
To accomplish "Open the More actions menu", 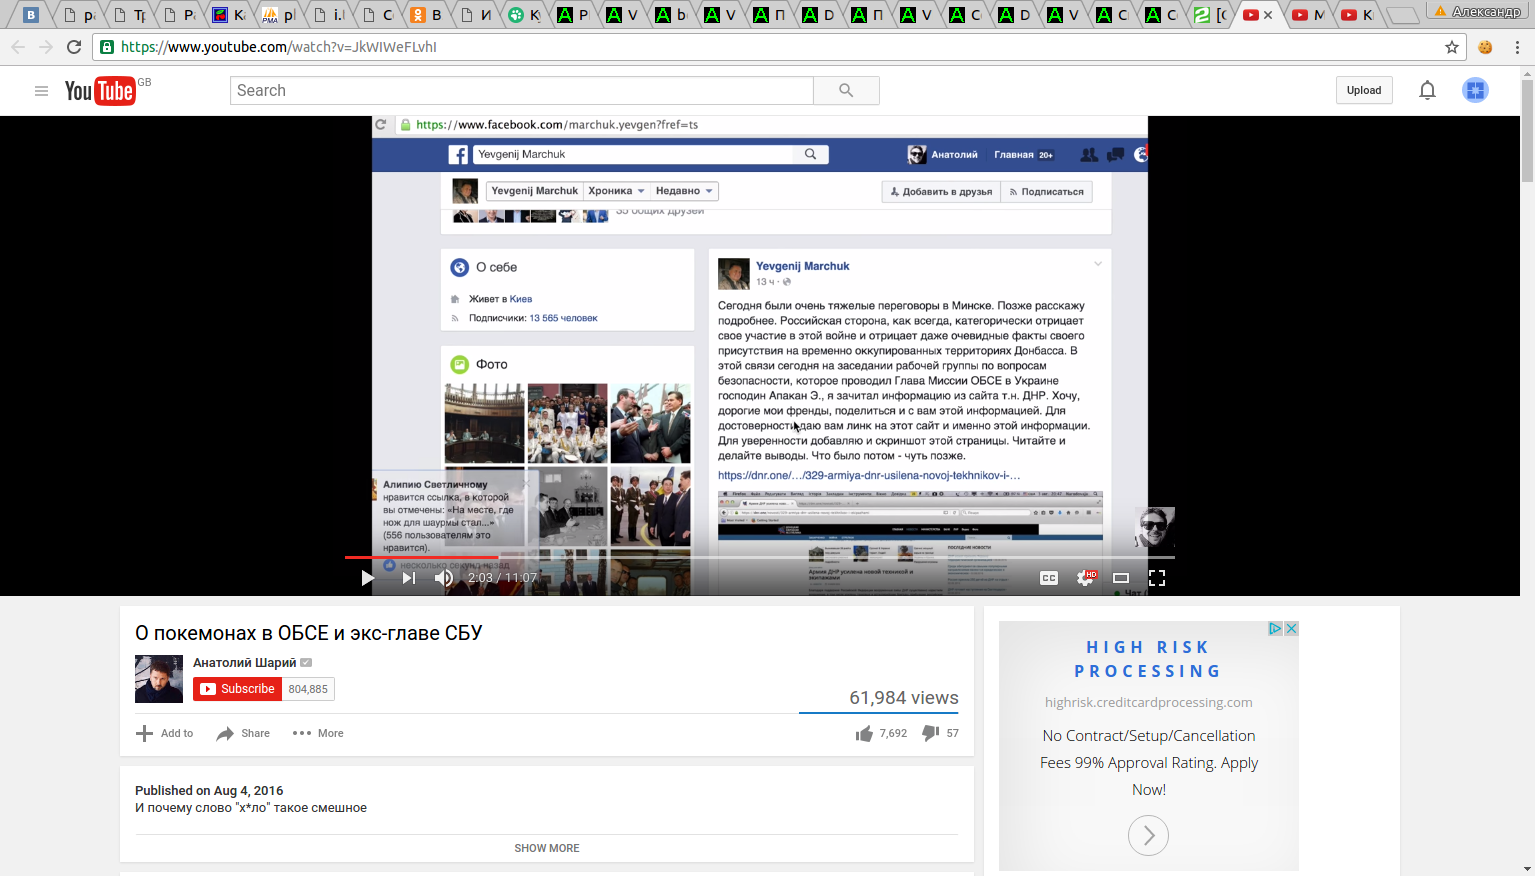I will point(318,733).
